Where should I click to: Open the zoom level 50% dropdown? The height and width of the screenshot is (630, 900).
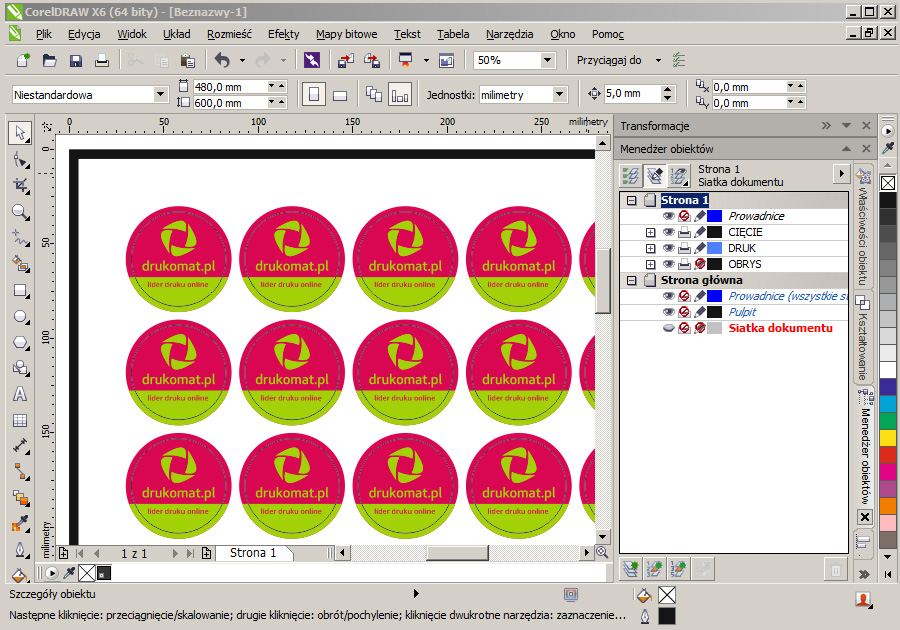pyautogui.click(x=548, y=60)
